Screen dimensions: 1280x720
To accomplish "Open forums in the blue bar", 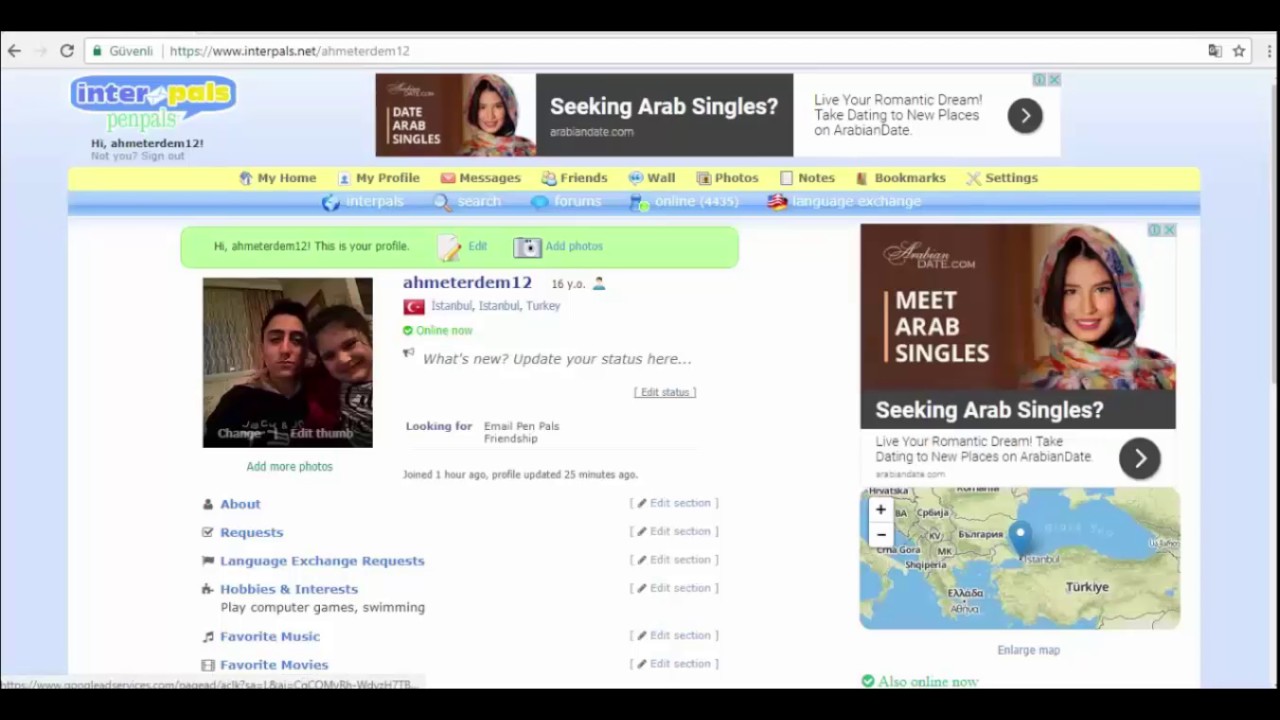I will 566,202.
